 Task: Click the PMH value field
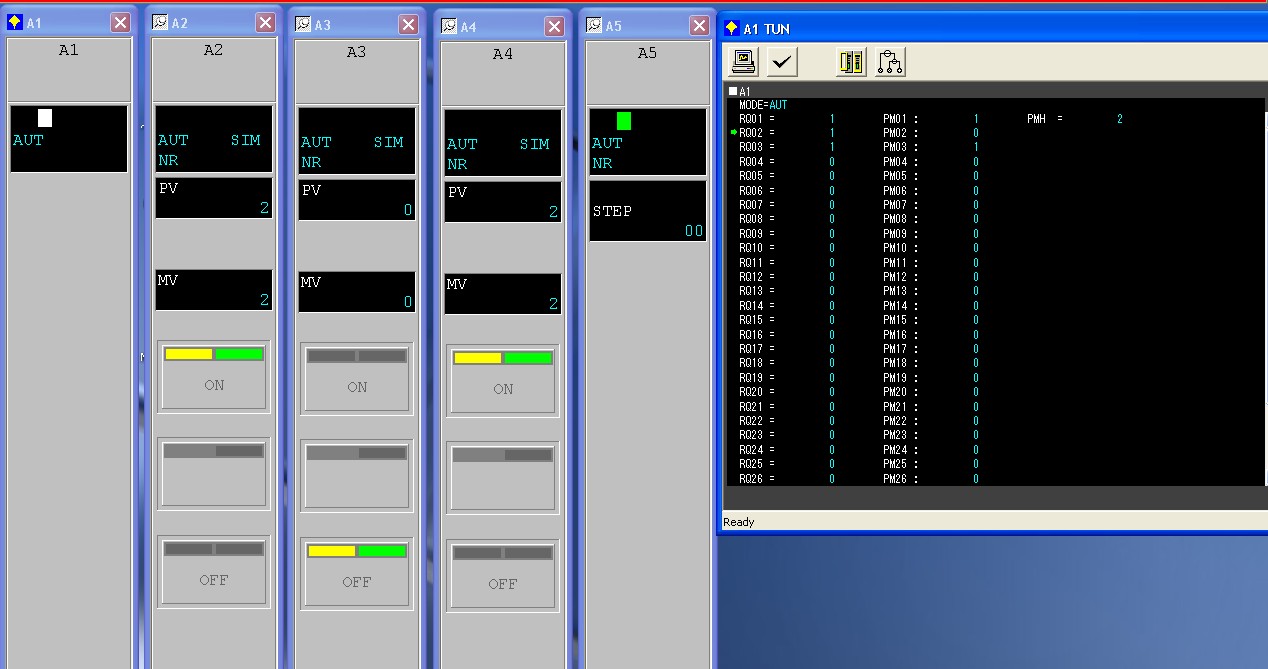click(1119, 119)
